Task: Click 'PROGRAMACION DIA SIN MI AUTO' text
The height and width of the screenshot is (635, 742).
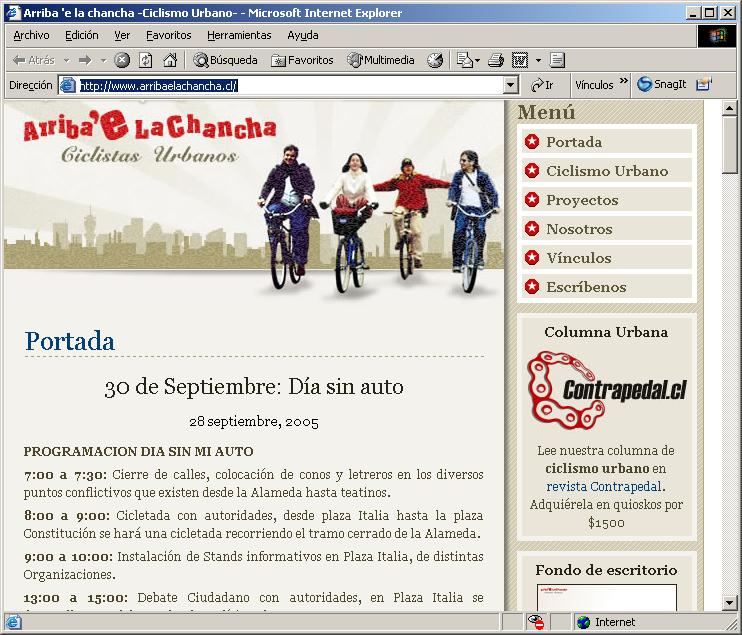Action: (139, 451)
